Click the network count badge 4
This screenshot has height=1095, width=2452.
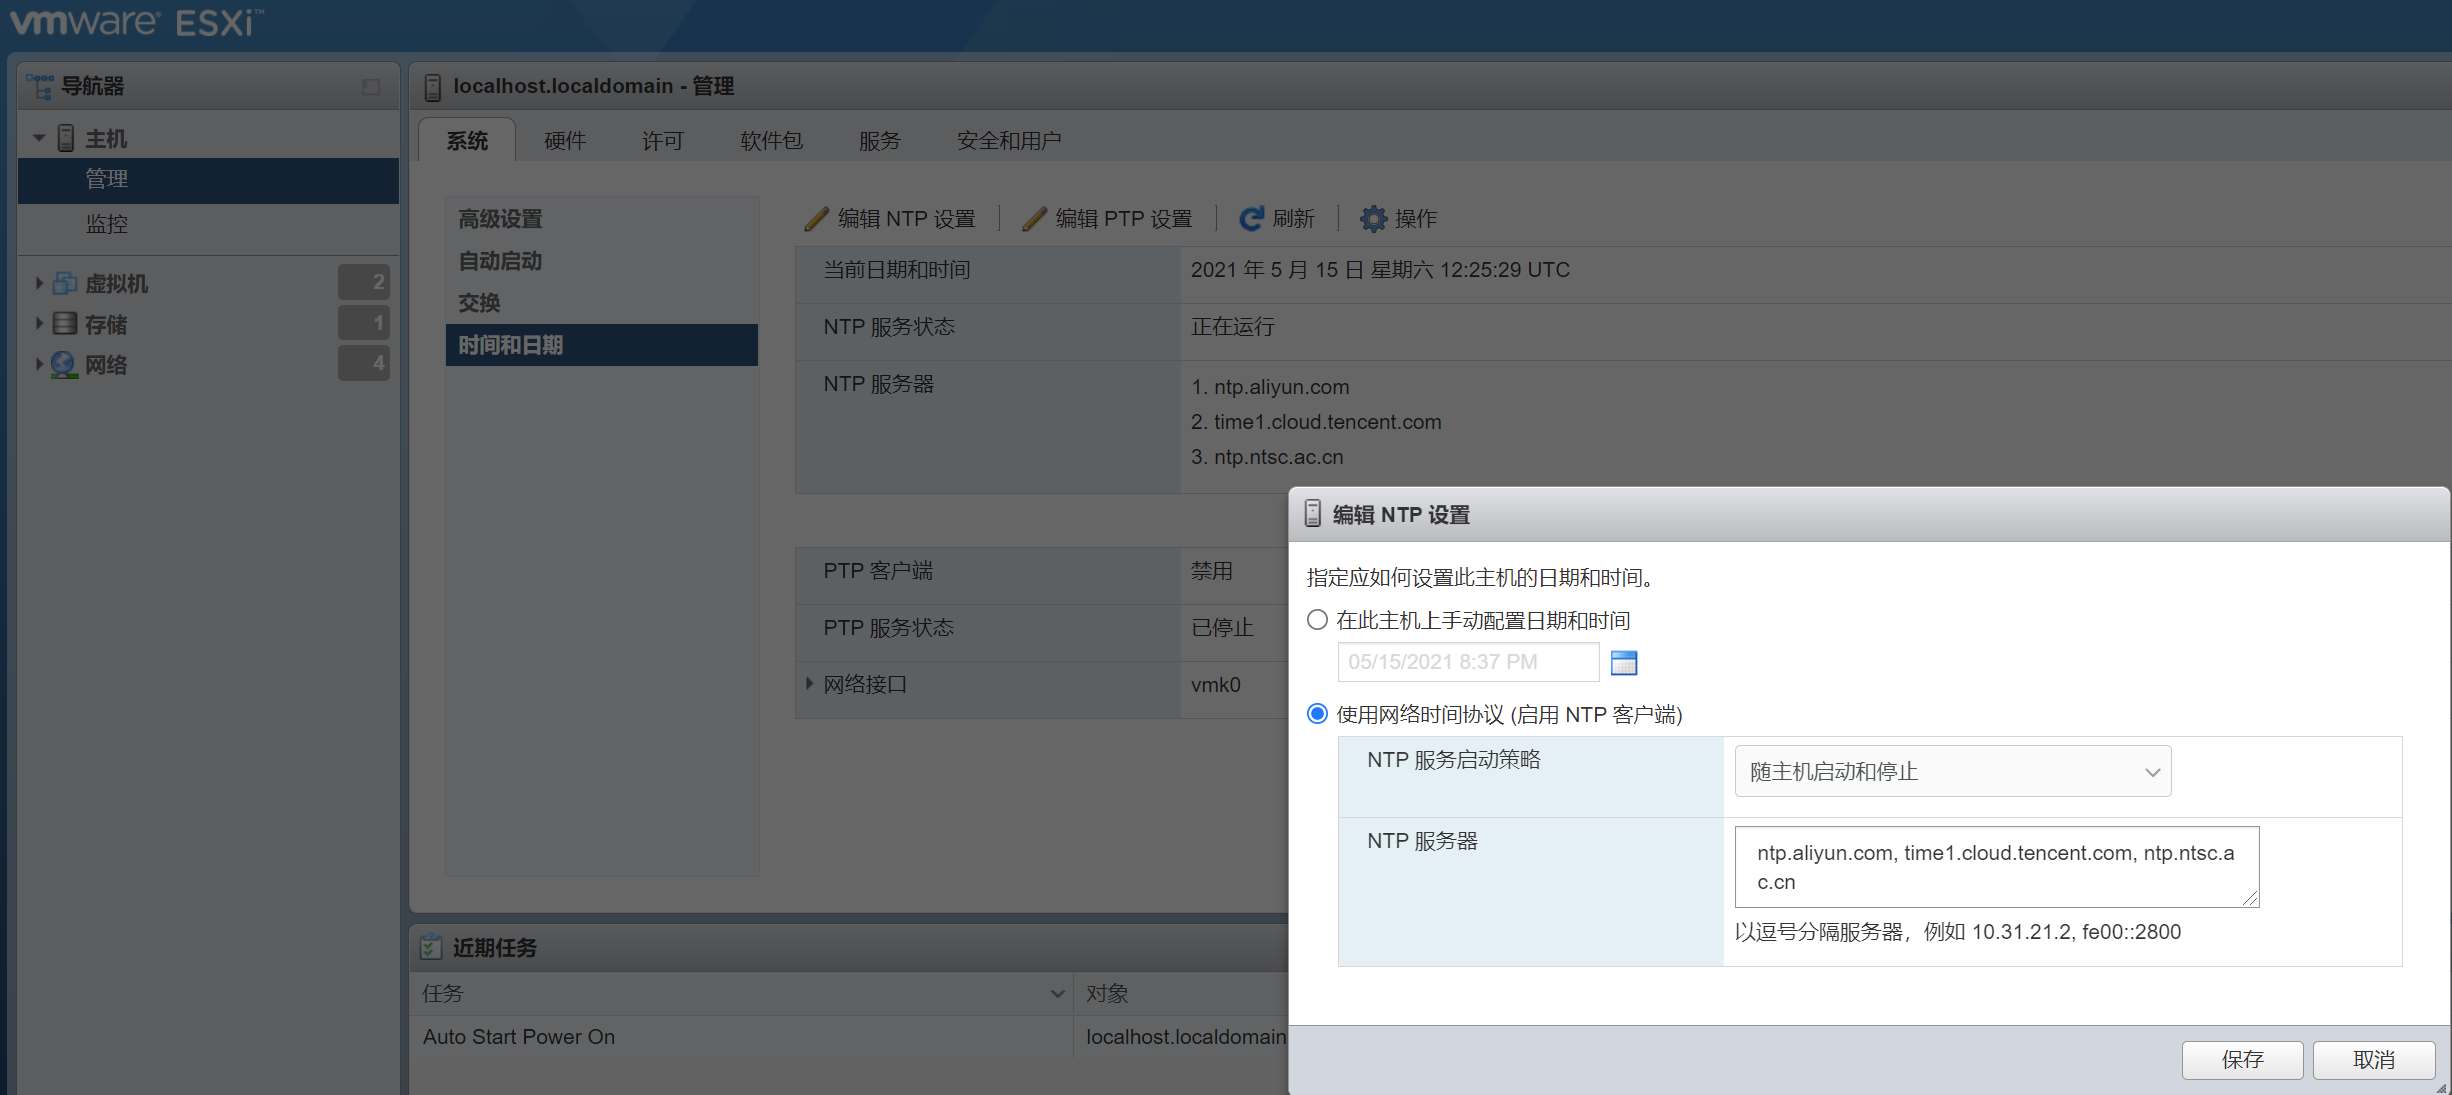364,363
